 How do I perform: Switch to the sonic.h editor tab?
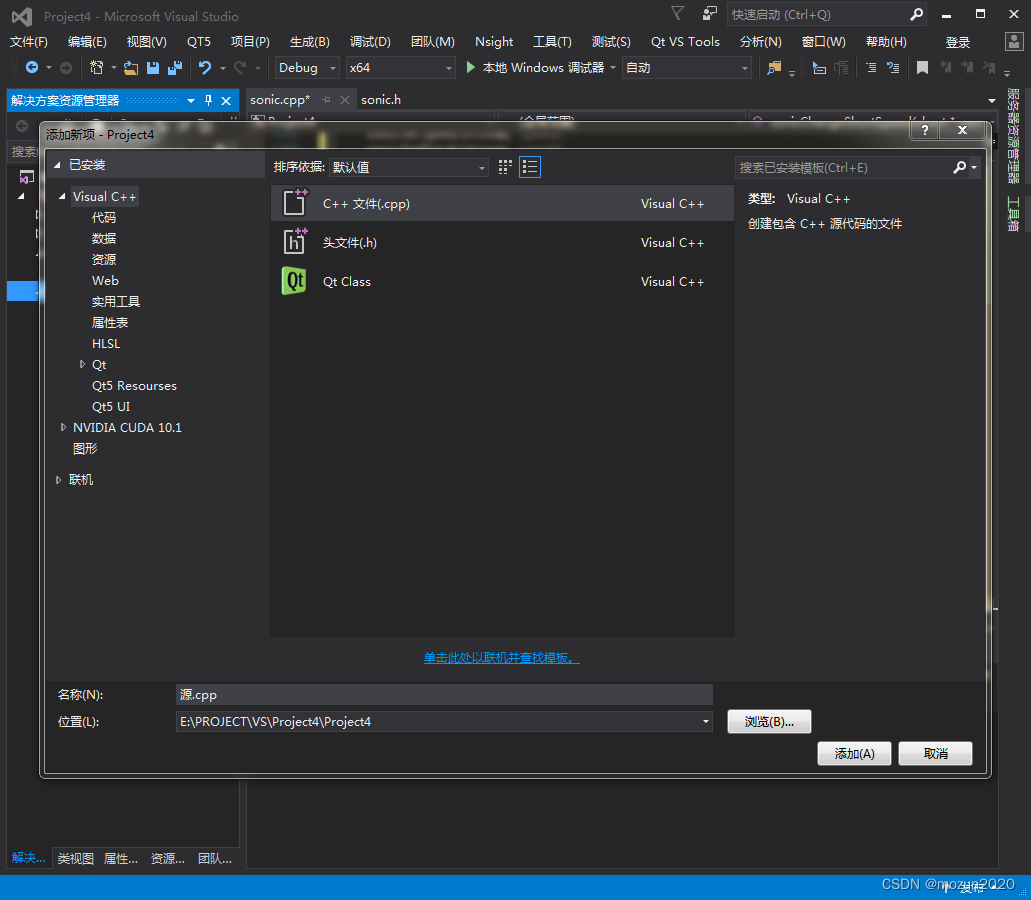pyautogui.click(x=381, y=100)
